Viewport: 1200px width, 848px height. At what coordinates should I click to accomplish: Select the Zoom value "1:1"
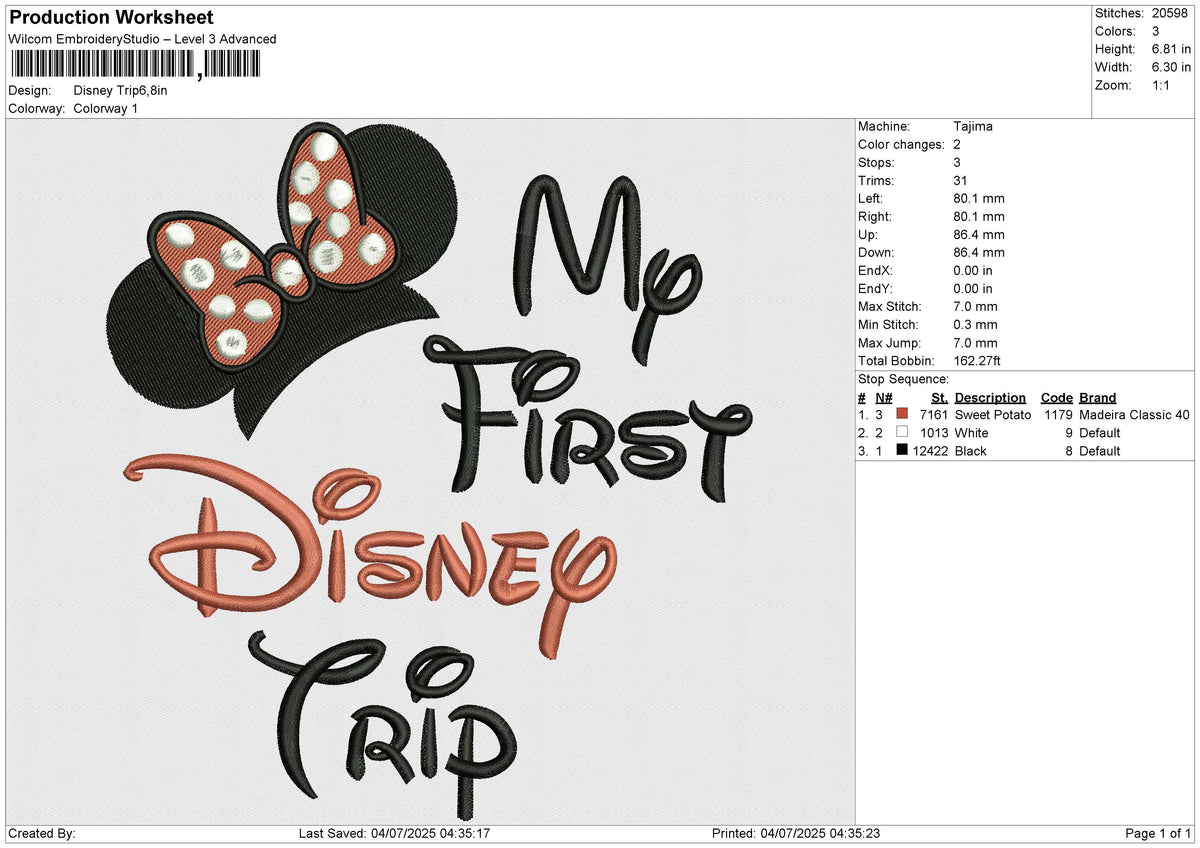[1163, 85]
